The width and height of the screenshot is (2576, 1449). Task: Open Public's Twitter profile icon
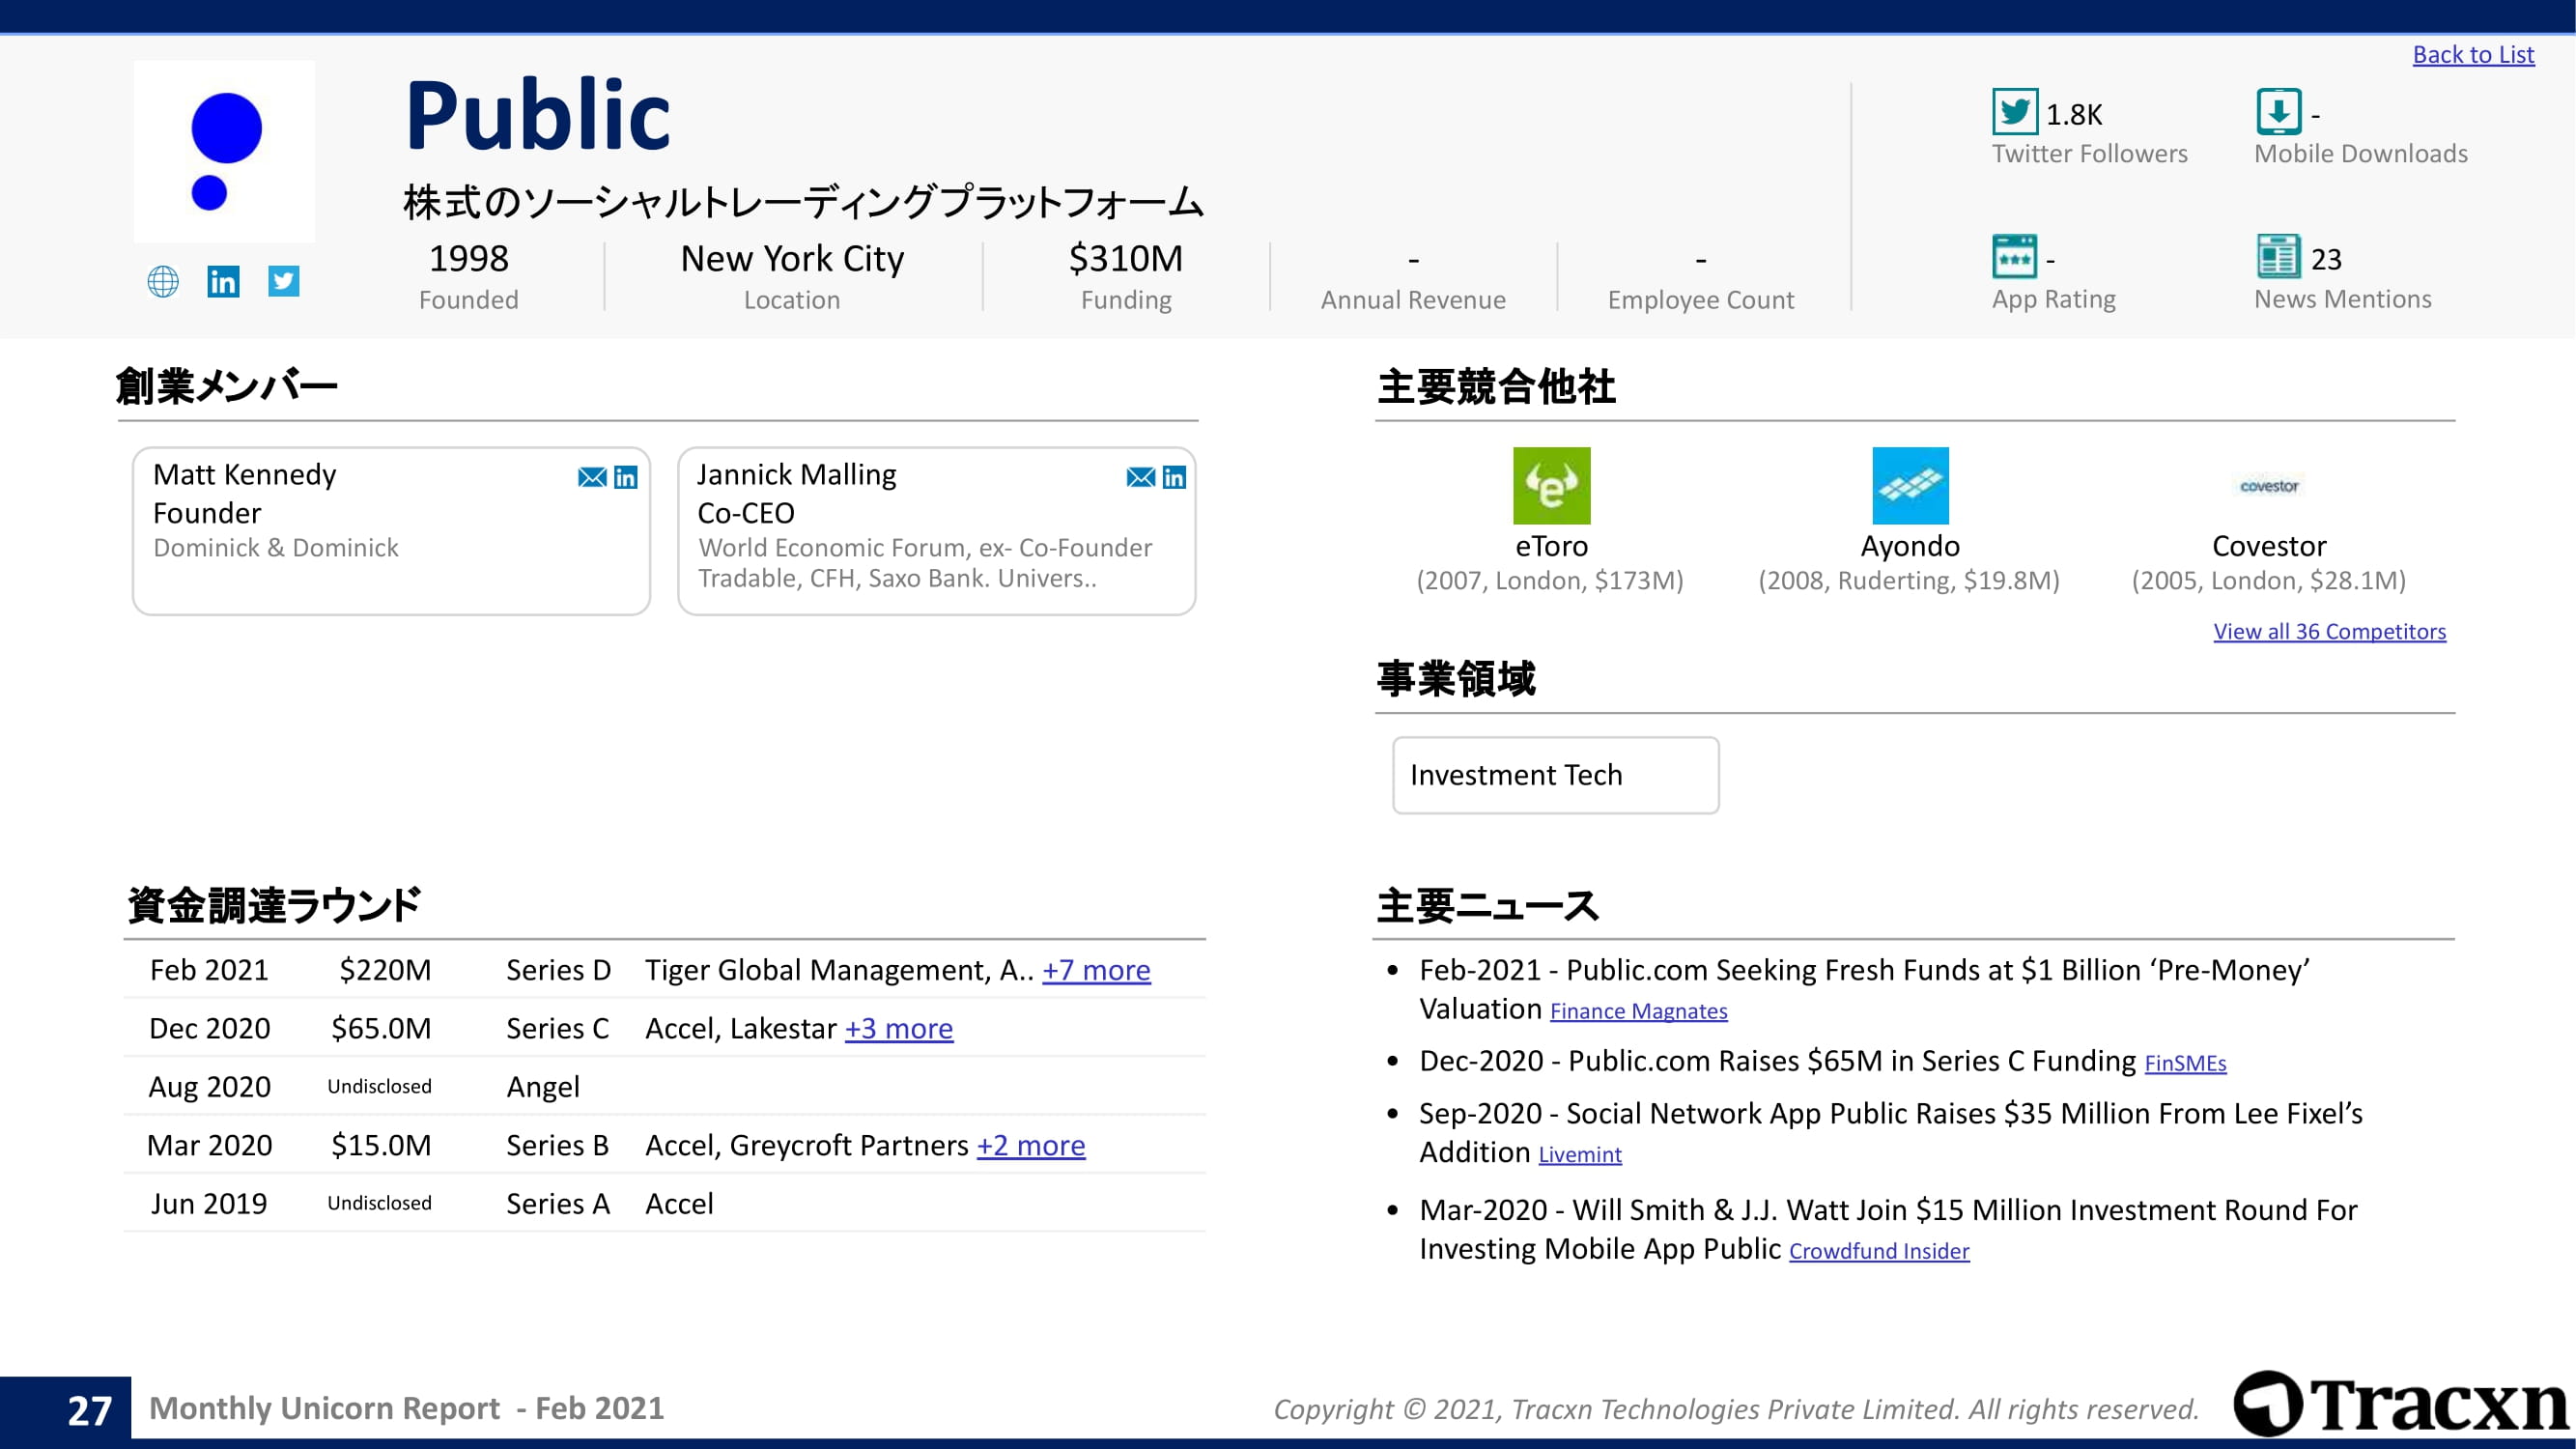point(284,281)
